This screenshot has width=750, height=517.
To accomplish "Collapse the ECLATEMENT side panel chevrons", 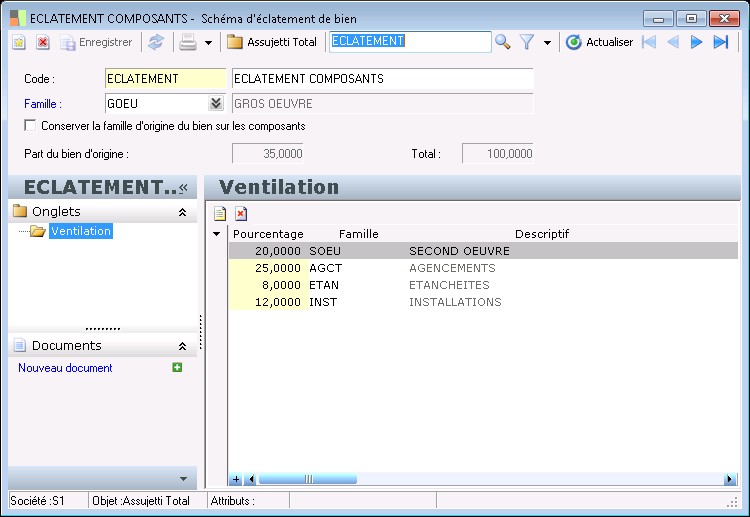I will (183, 188).
